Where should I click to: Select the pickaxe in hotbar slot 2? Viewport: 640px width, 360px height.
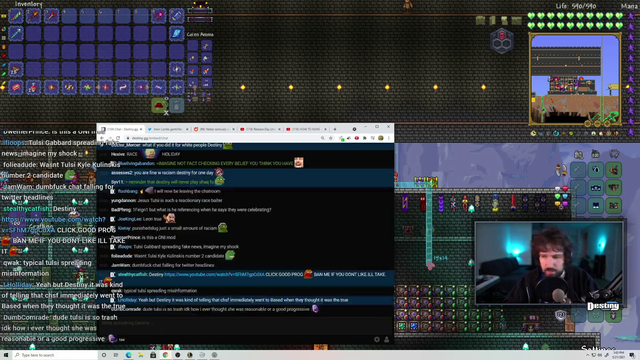[x=33, y=16]
